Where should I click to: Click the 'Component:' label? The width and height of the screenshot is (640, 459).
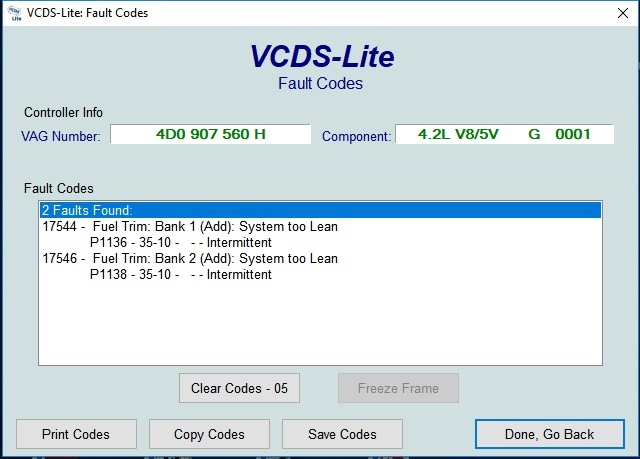point(357,136)
